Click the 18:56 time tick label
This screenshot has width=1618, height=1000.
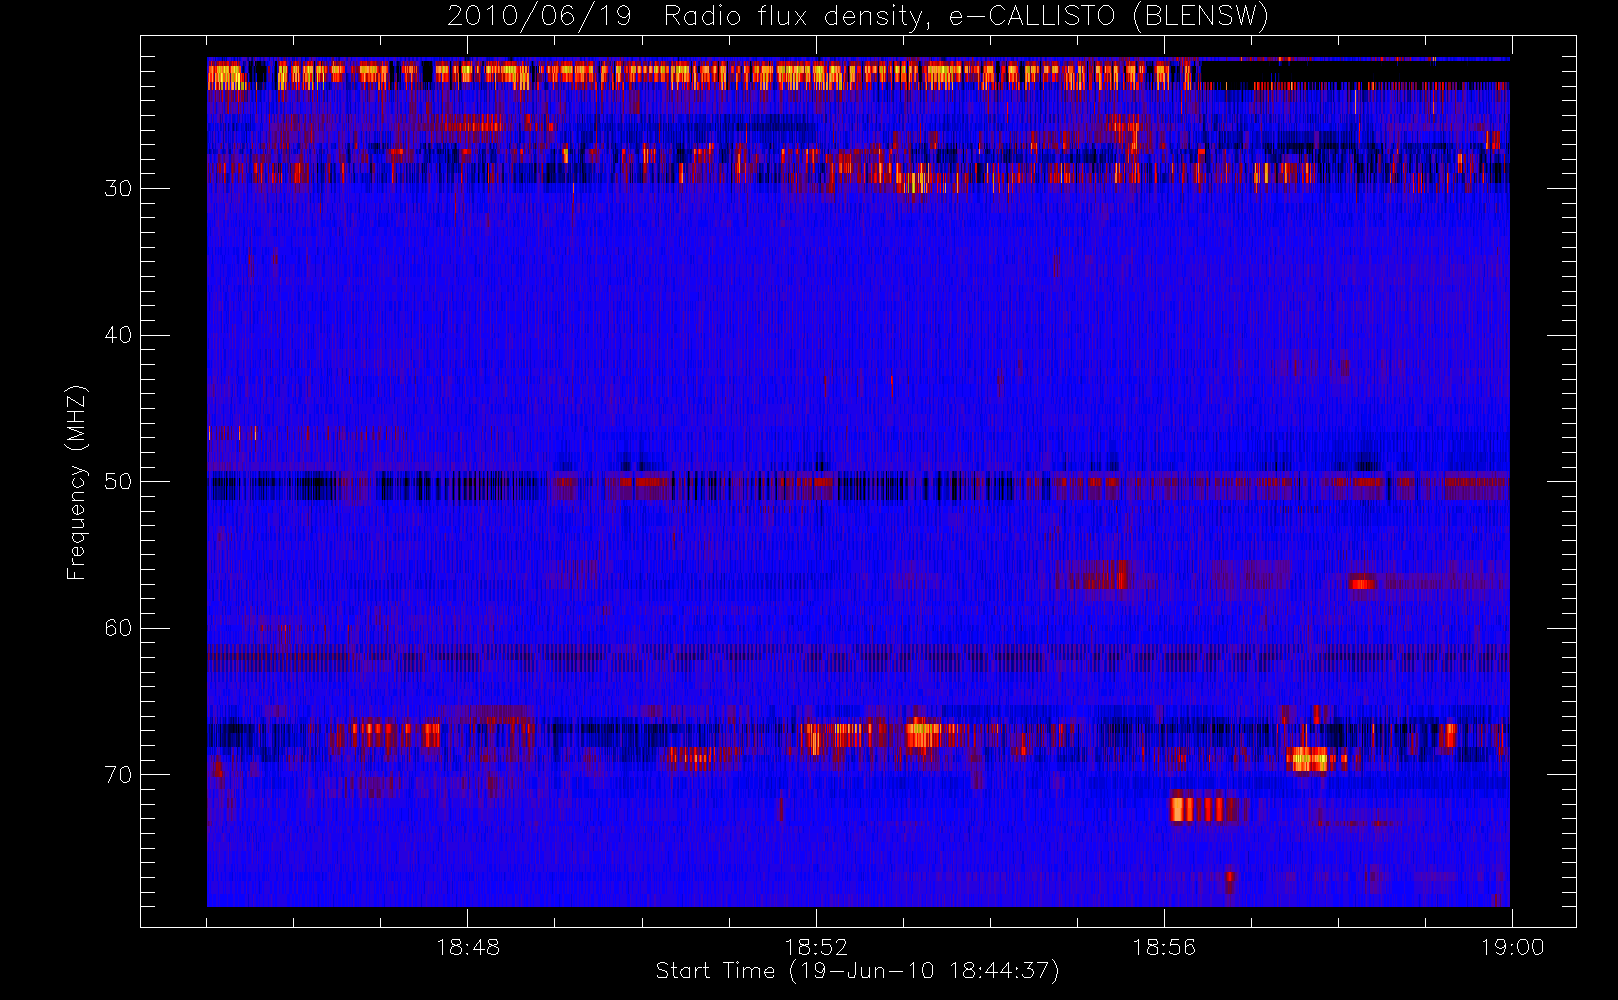[1164, 947]
